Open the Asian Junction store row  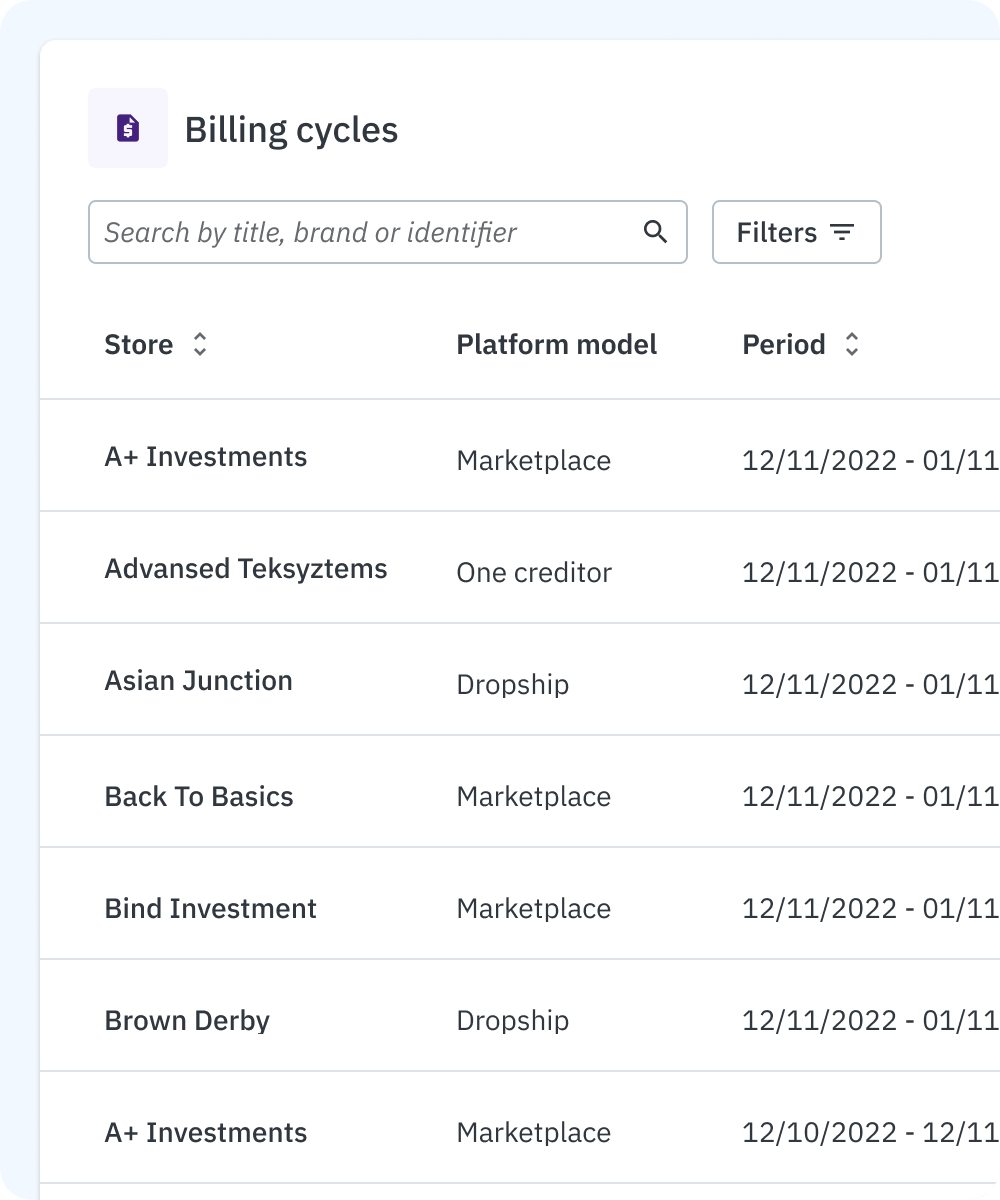(x=198, y=680)
